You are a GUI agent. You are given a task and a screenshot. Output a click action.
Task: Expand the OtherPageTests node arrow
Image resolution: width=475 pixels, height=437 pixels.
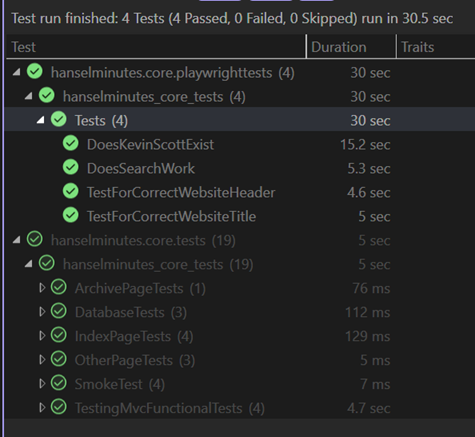pyautogui.click(x=42, y=360)
